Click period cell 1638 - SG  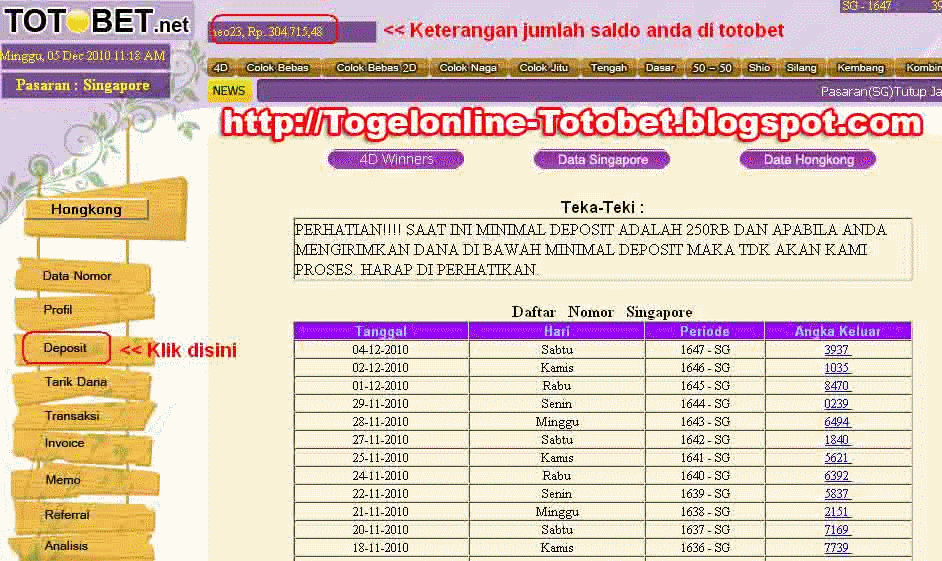click(x=705, y=512)
